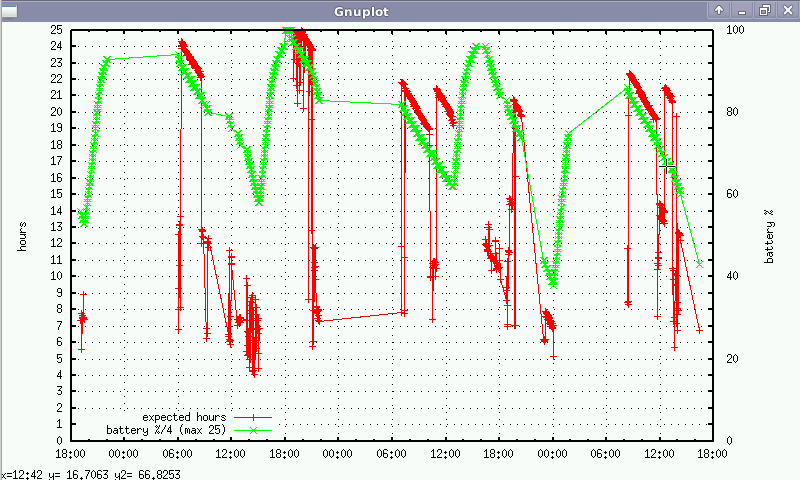
Task: Click the up-arrow shade button in title bar
Action: click(719, 9)
